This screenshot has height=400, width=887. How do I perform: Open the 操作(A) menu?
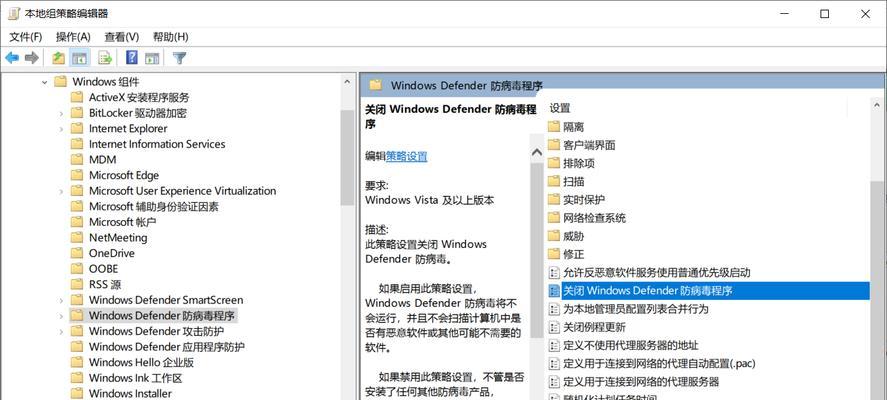pyautogui.click(x=73, y=37)
